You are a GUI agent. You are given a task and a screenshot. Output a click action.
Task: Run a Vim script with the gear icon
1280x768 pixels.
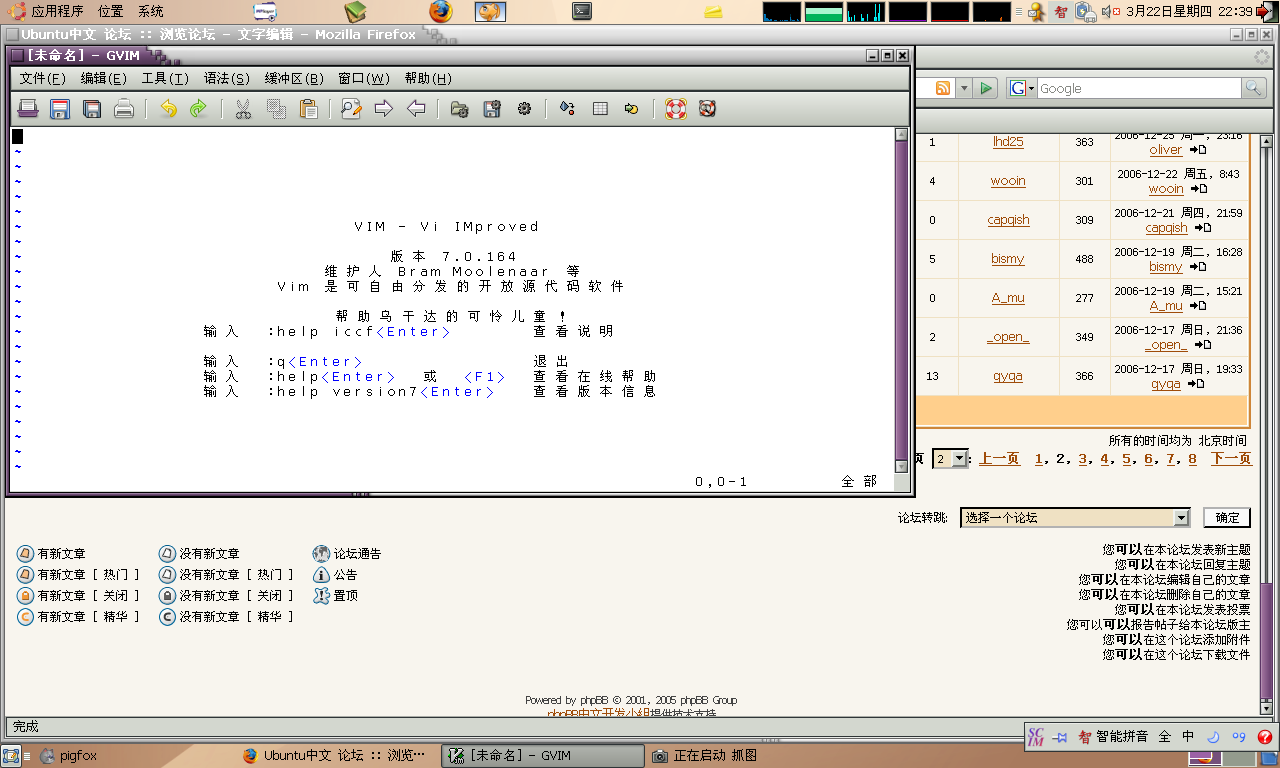click(524, 109)
